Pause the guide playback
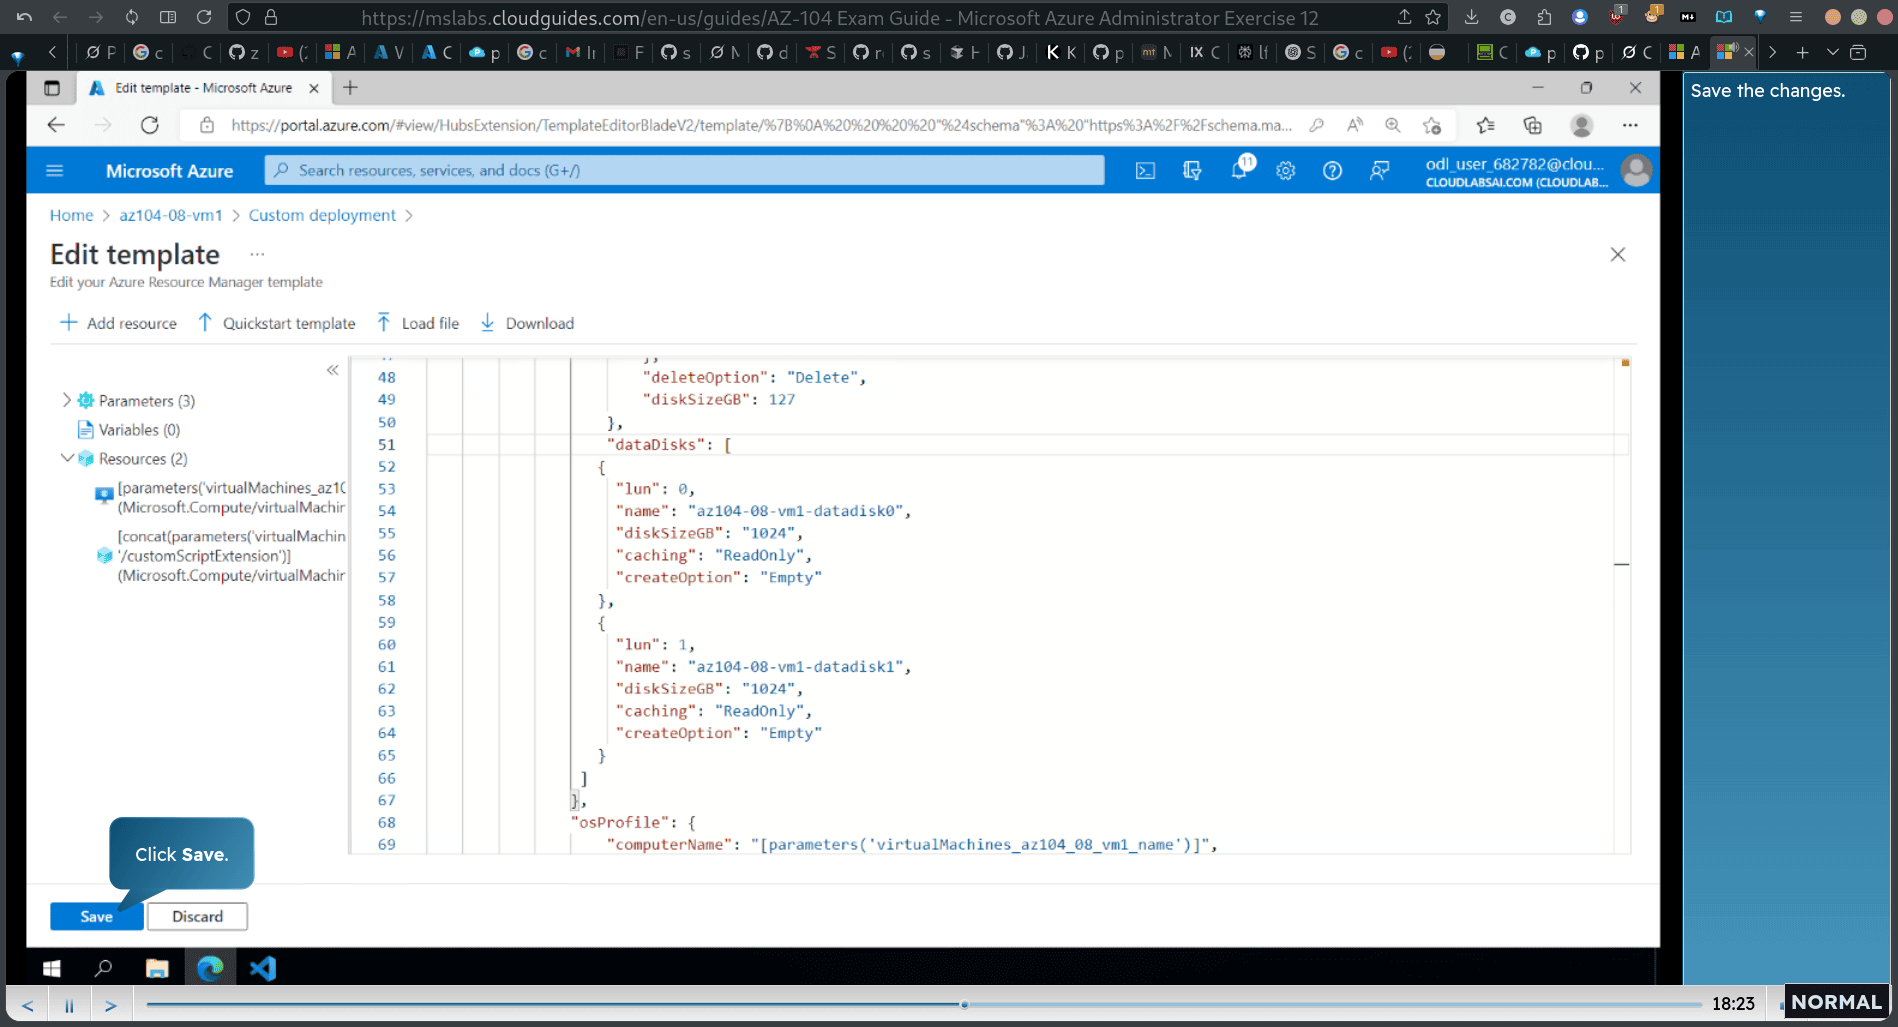 69,1005
